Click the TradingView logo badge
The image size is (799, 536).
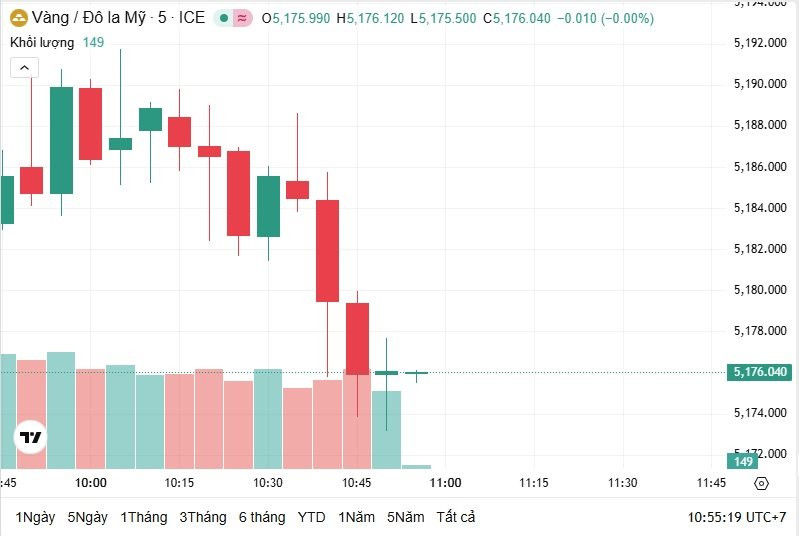click(30, 437)
